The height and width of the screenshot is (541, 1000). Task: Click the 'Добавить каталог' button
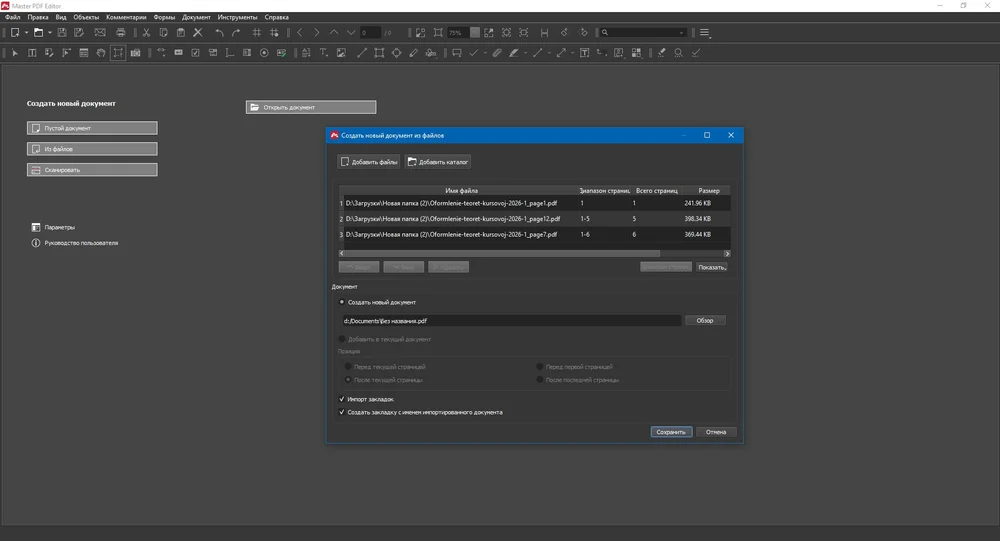pos(438,162)
